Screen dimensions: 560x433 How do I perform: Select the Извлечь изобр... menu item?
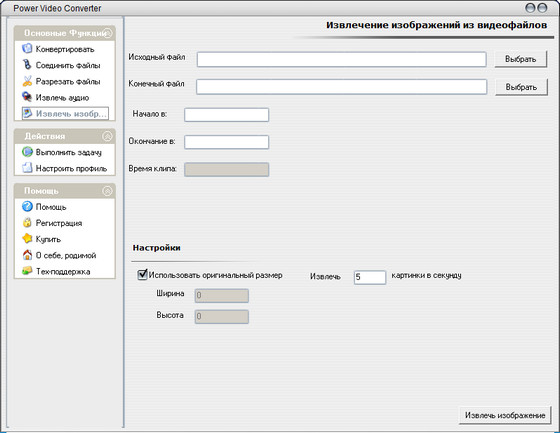(65, 114)
